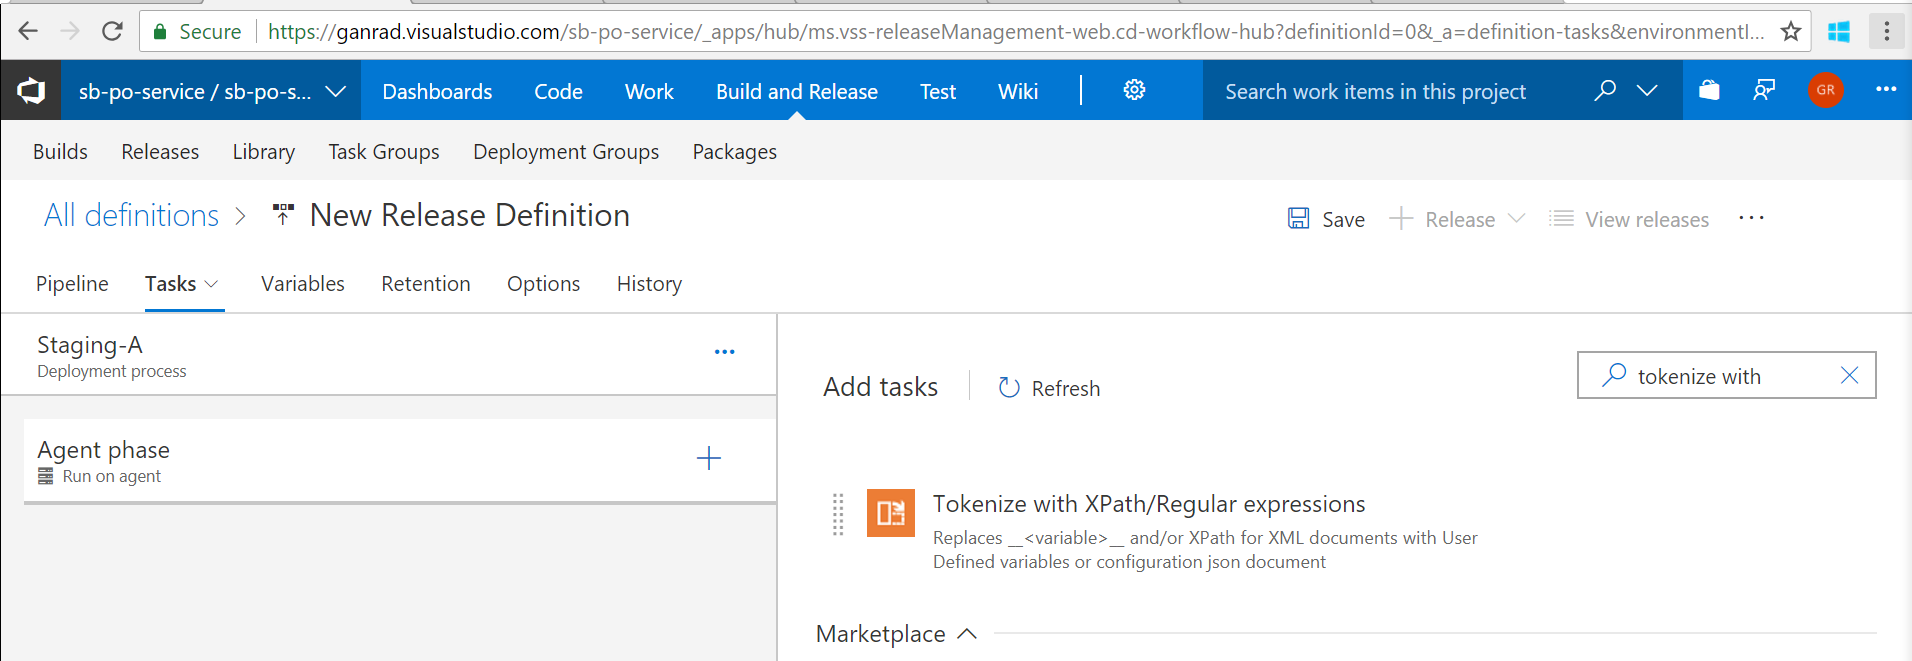Screen dimensions: 1912x661
Task: Save the release definition
Action: coord(1326,219)
